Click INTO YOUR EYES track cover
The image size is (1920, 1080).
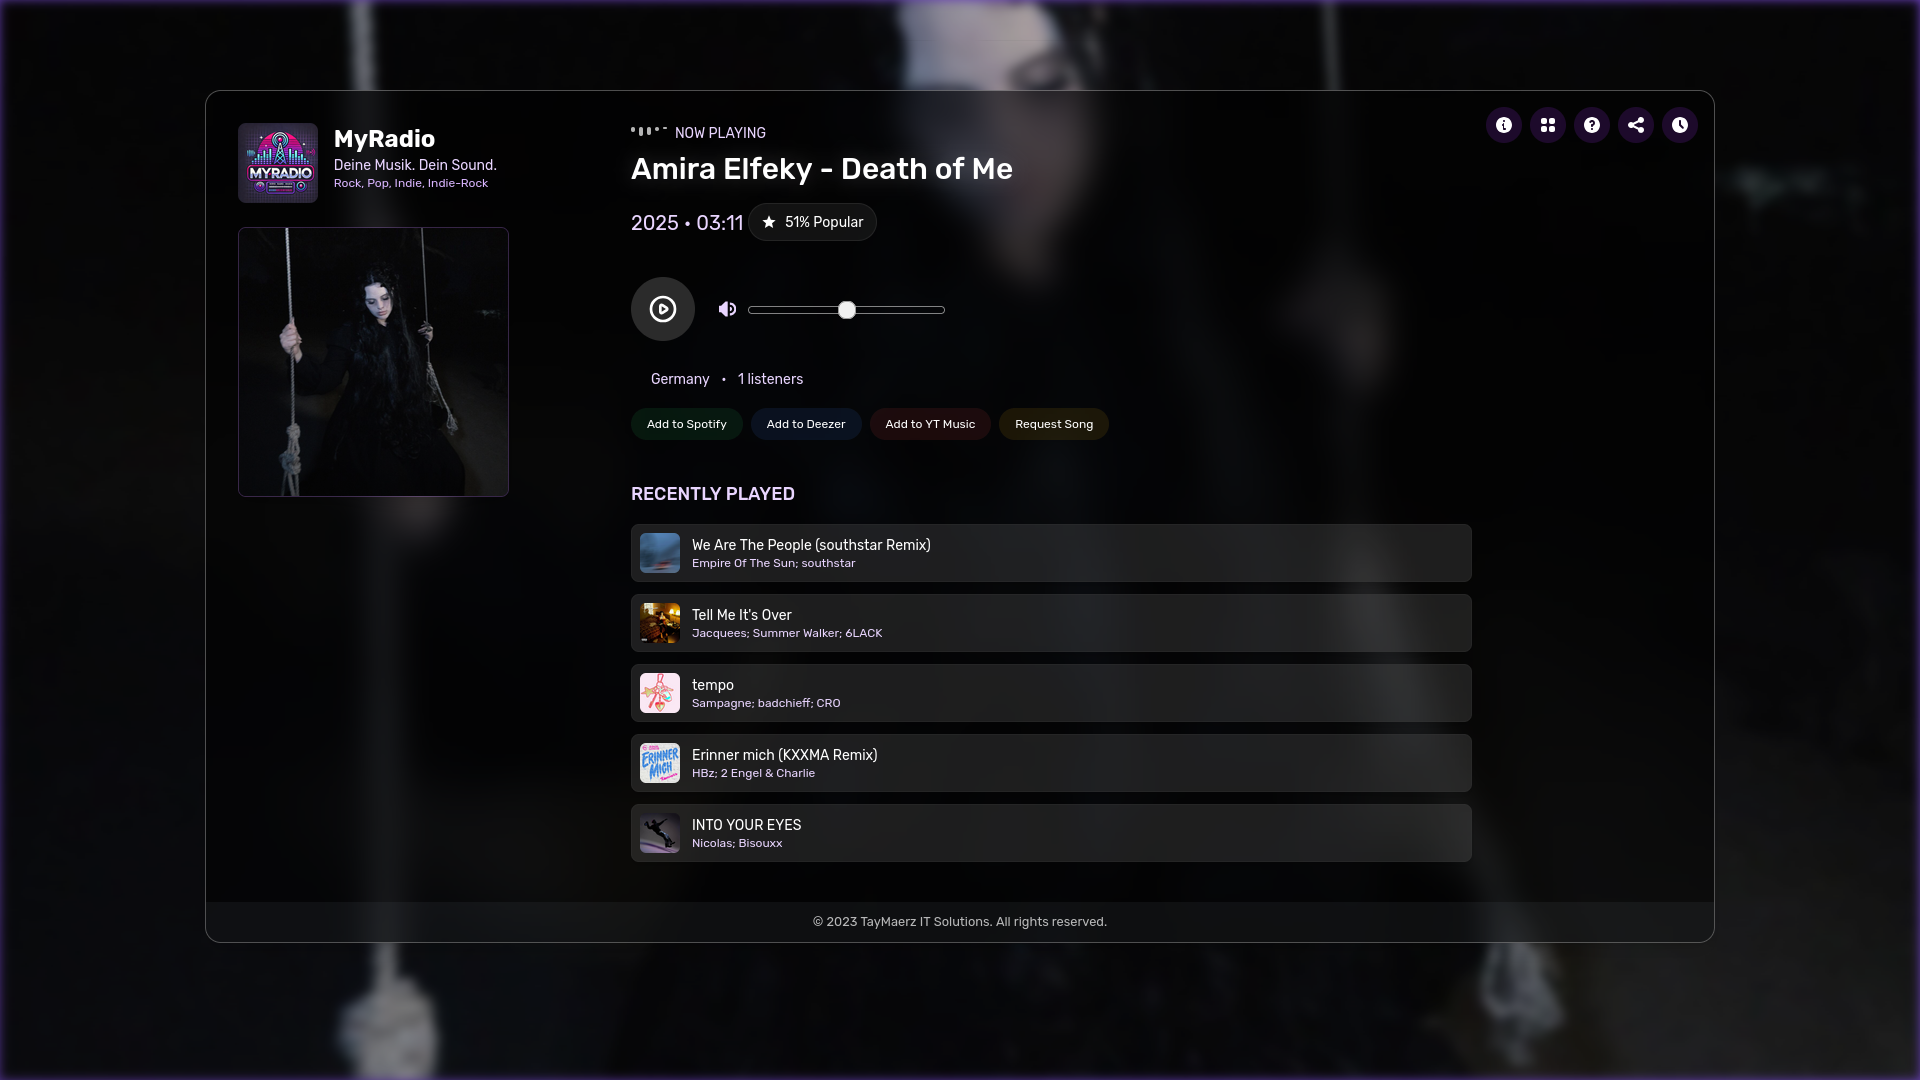pyautogui.click(x=660, y=833)
